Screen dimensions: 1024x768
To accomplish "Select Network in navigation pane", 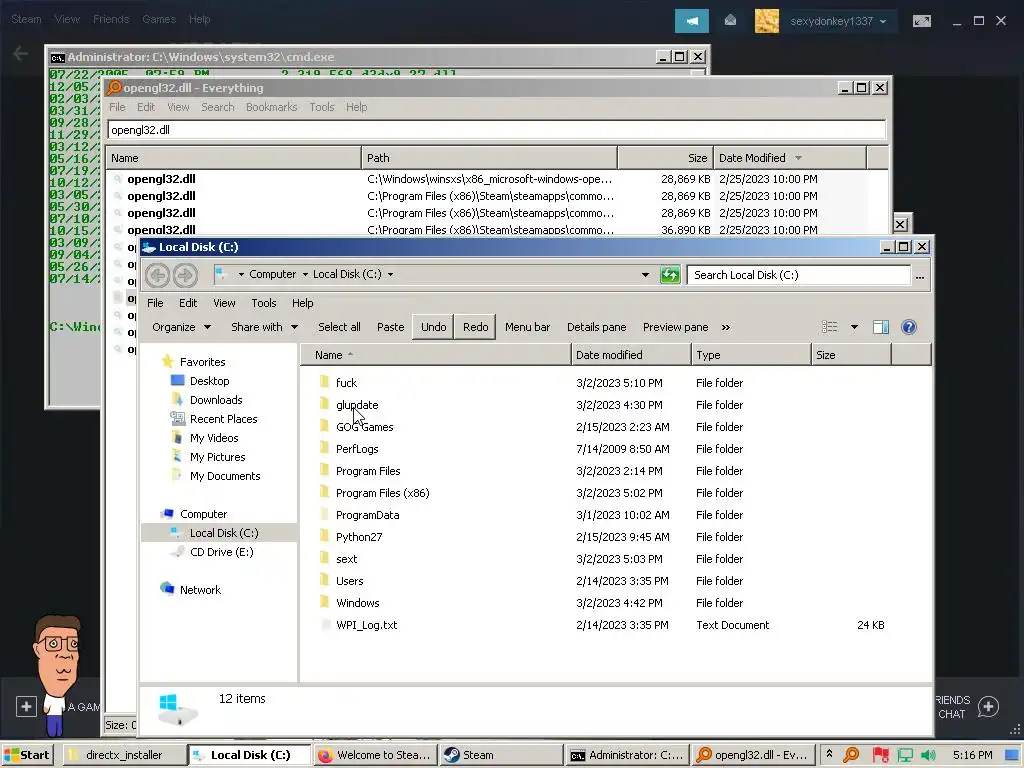I will pos(200,590).
